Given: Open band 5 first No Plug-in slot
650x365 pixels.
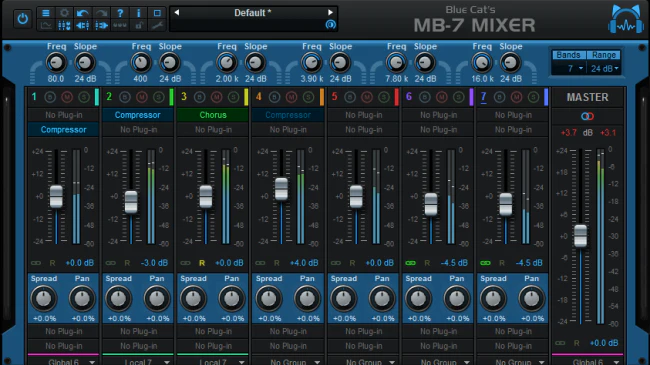Looking at the screenshot, I should (x=363, y=115).
